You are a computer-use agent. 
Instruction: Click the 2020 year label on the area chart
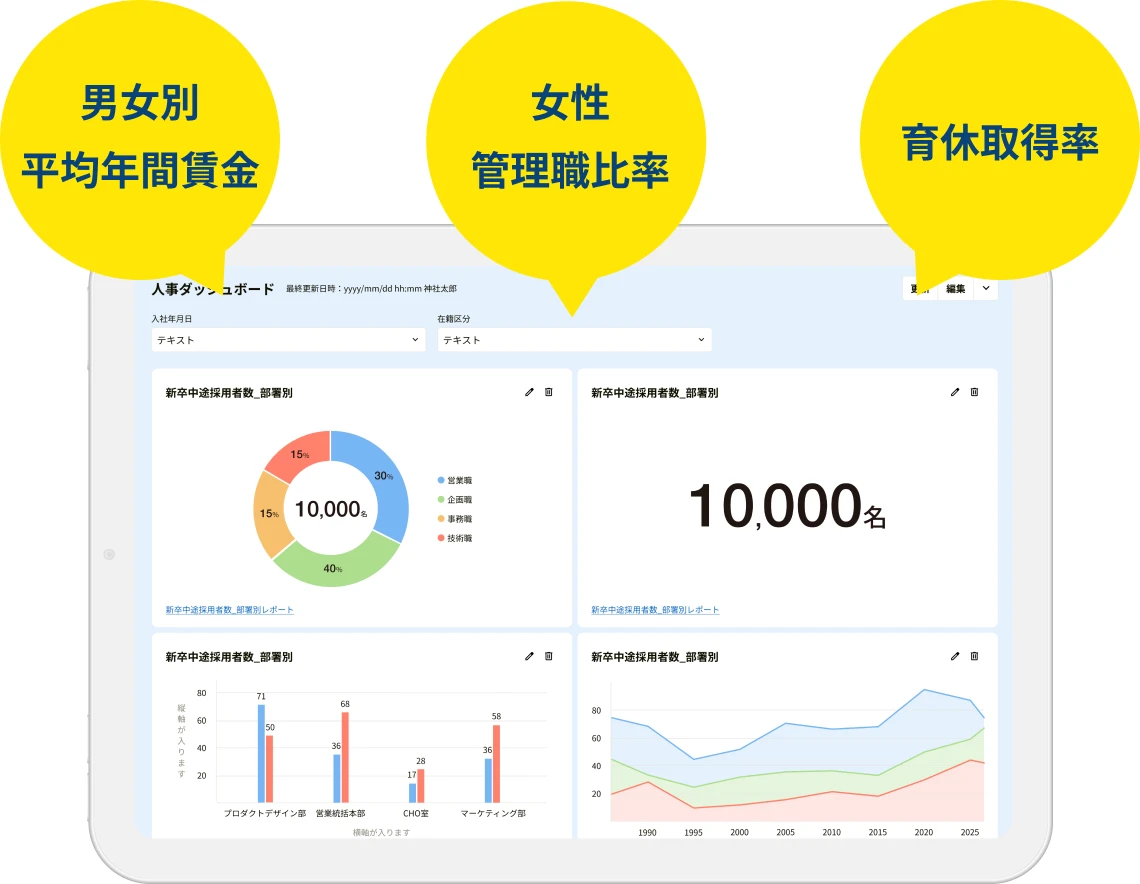[x=923, y=832]
